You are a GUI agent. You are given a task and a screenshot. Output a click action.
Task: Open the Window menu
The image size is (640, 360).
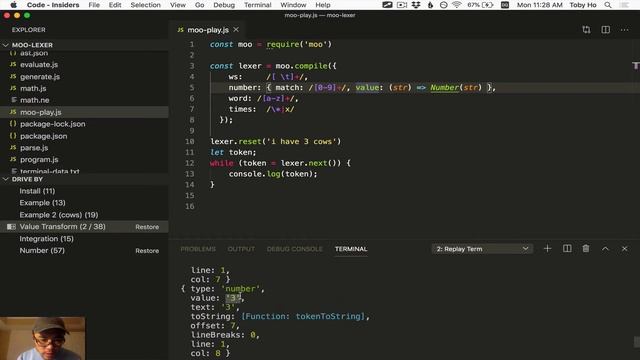[x=293, y=5]
